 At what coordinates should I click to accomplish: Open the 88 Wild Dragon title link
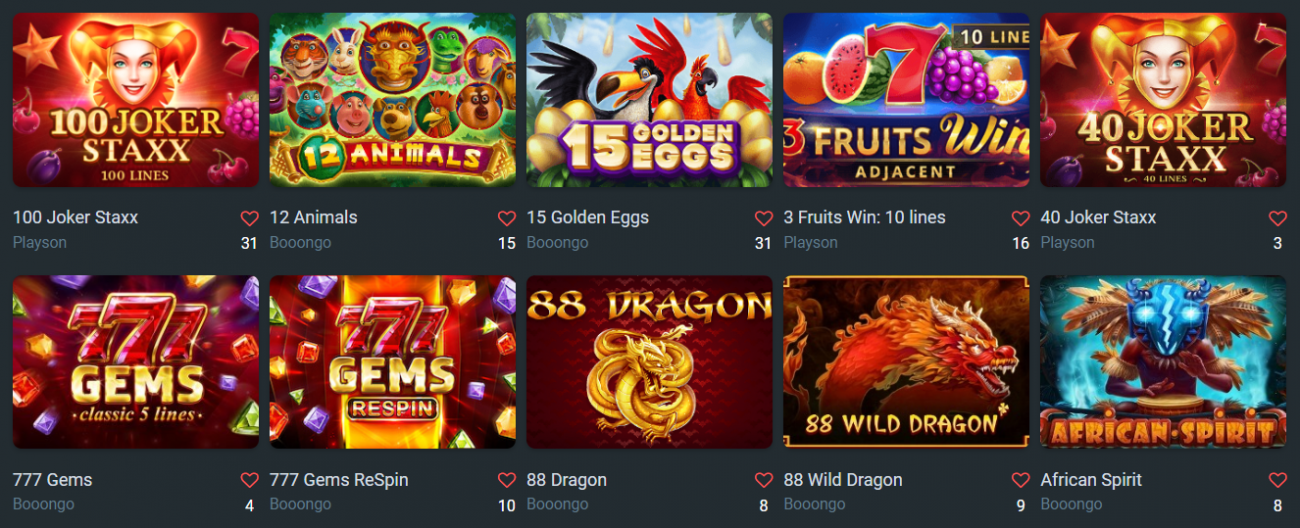click(x=843, y=480)
